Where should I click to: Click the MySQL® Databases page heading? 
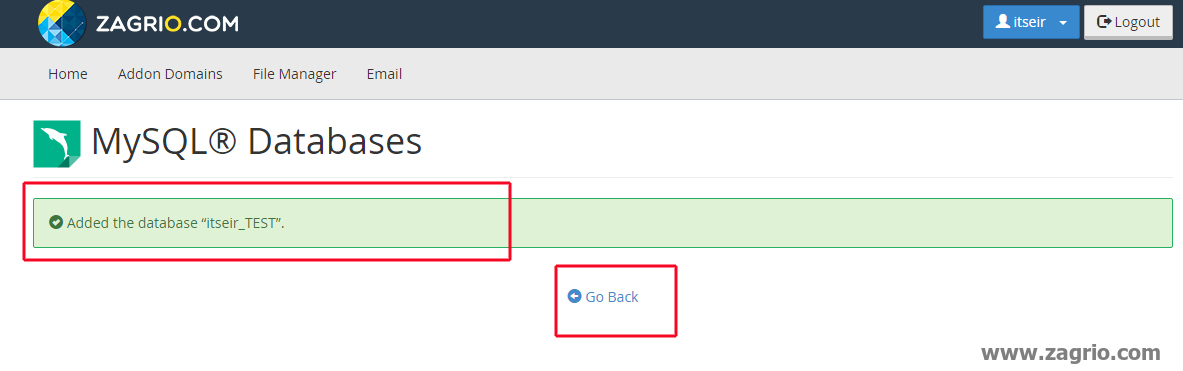(256, 142)
